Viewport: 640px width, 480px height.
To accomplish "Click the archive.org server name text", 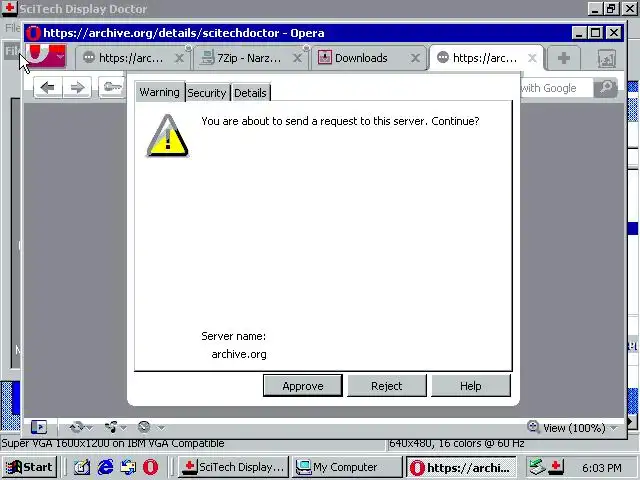I will (x=239, y=354).
